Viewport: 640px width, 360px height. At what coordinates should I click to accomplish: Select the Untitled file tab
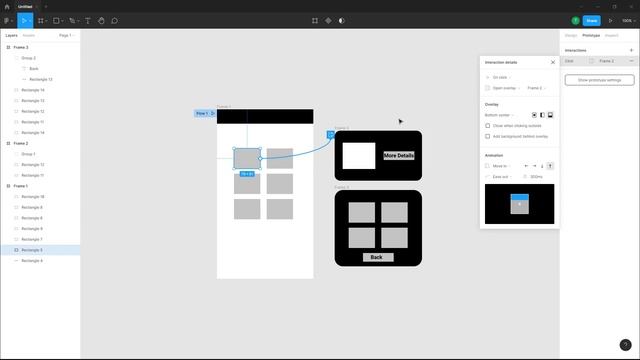click(25, 7)
